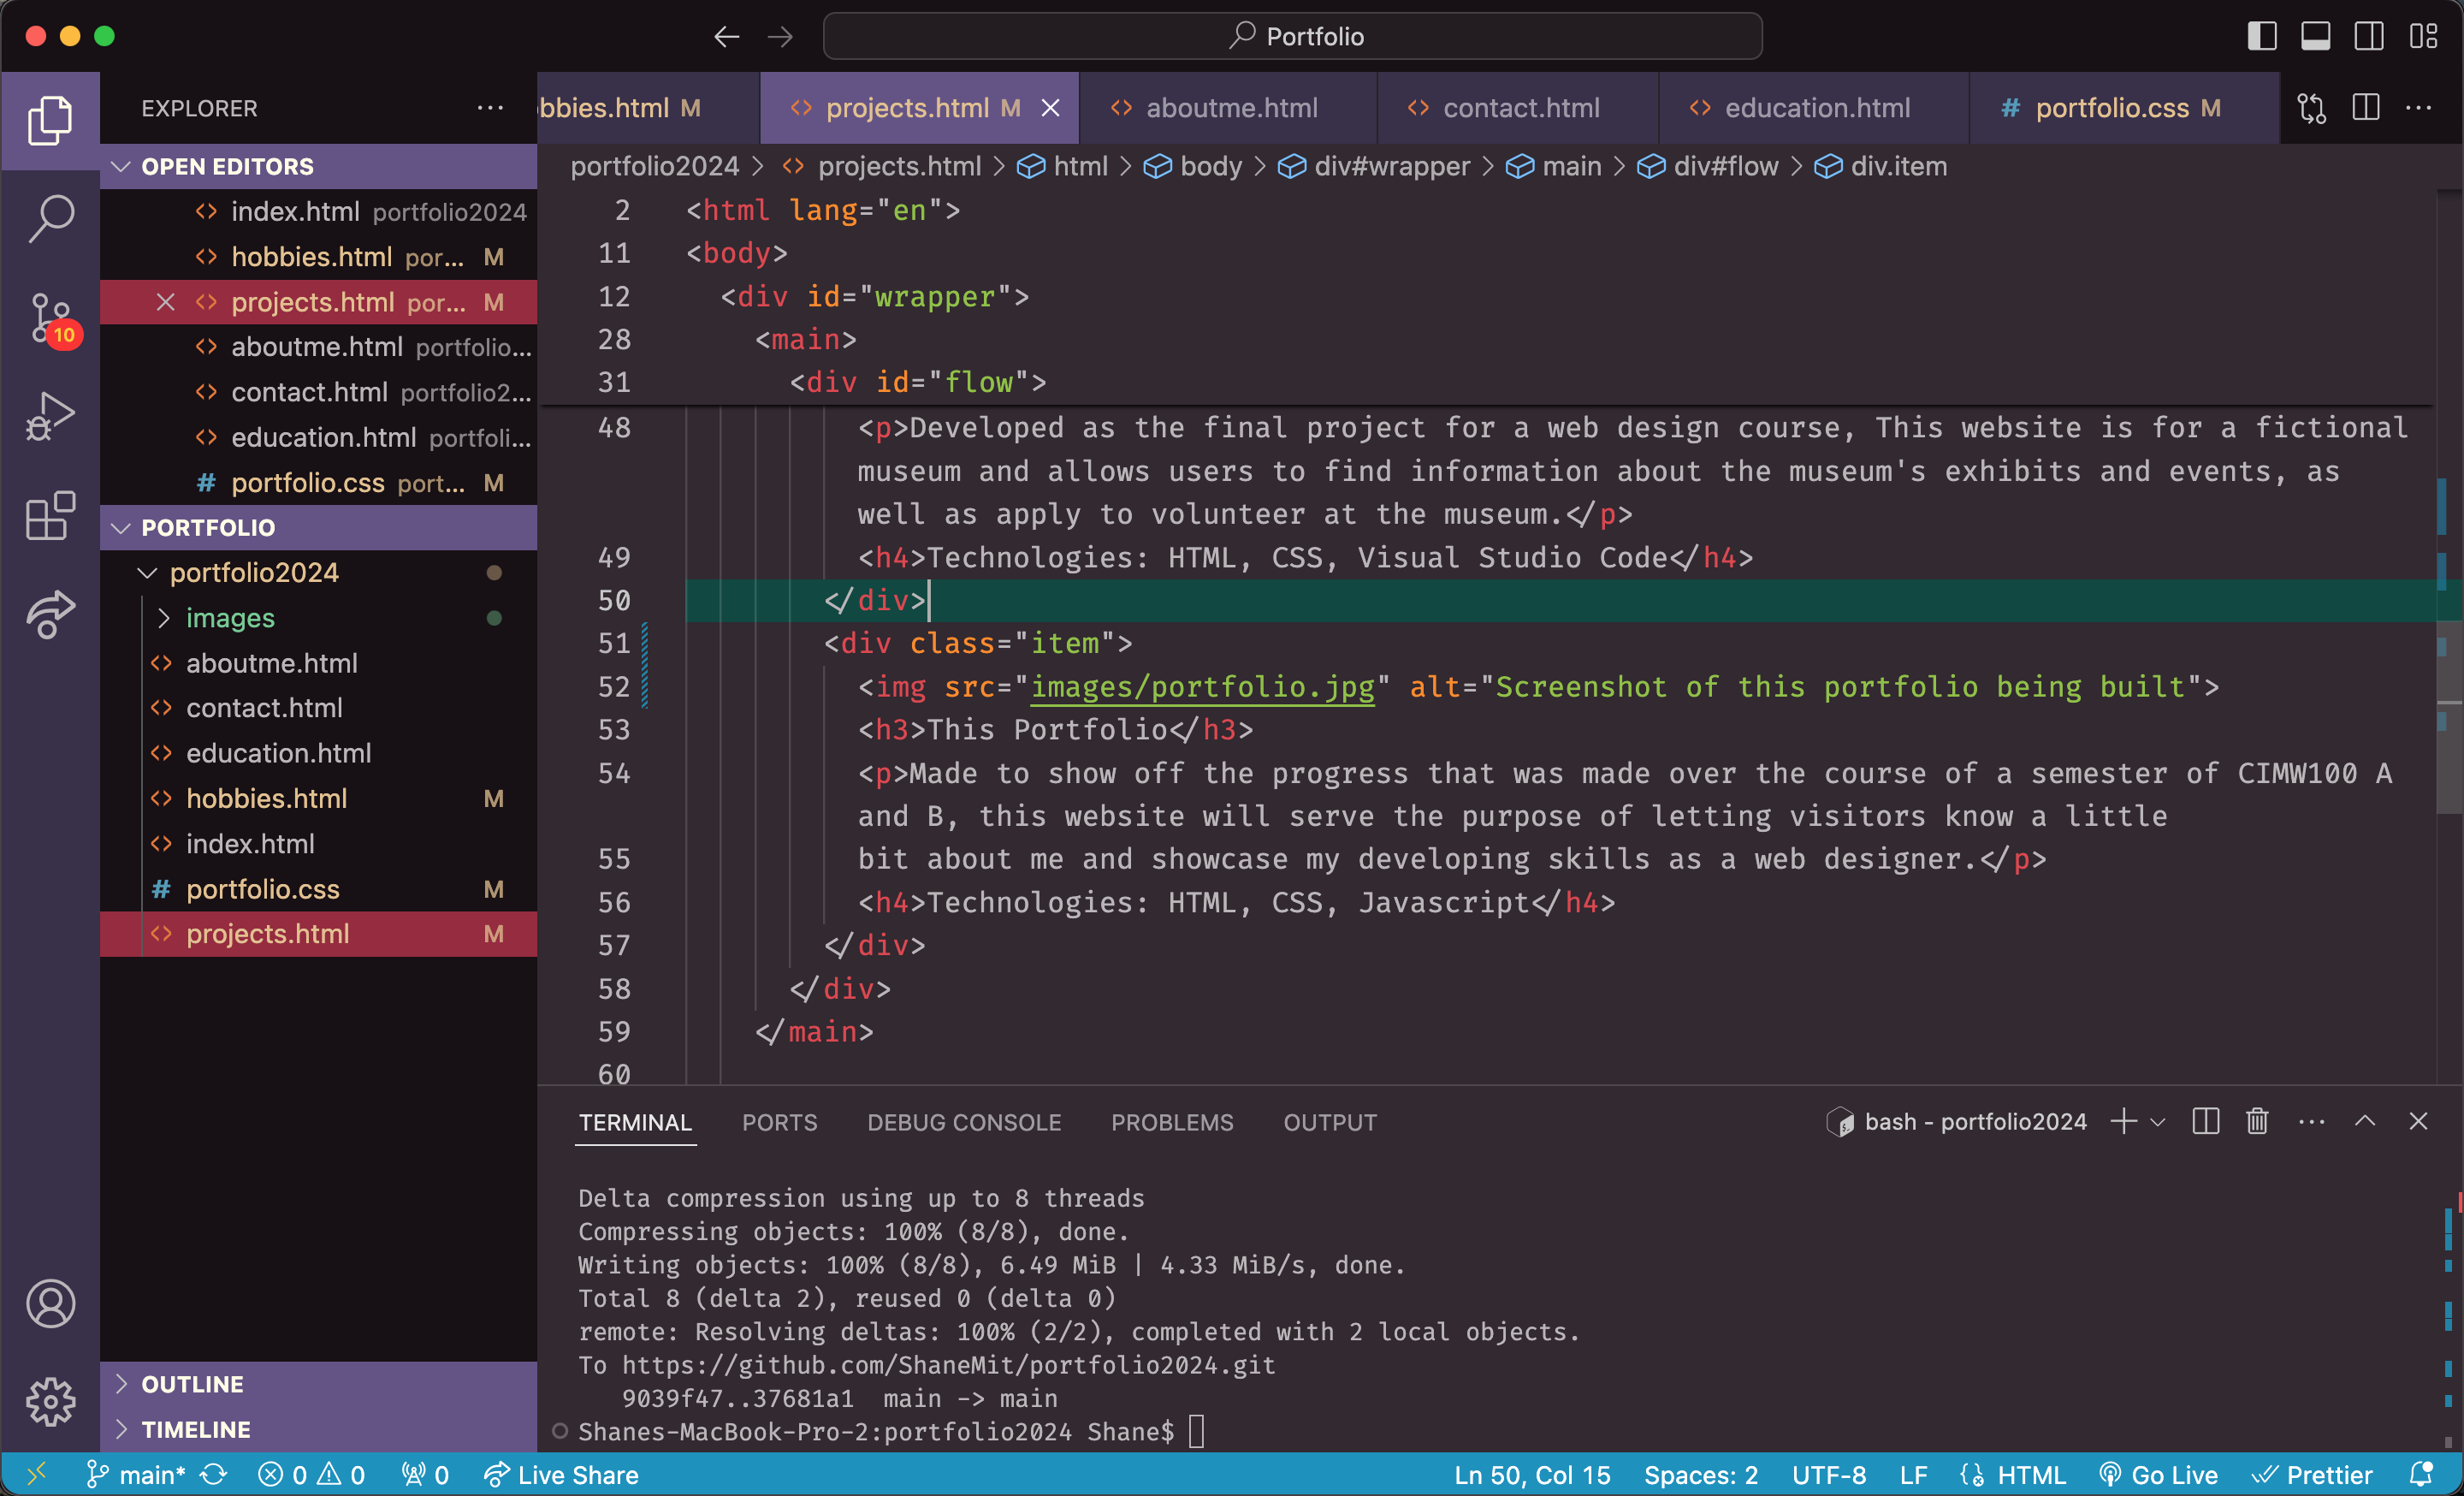2464x1496 pixels.
Task: Open the Manage gear icon
Action: tap(50, 1402)
